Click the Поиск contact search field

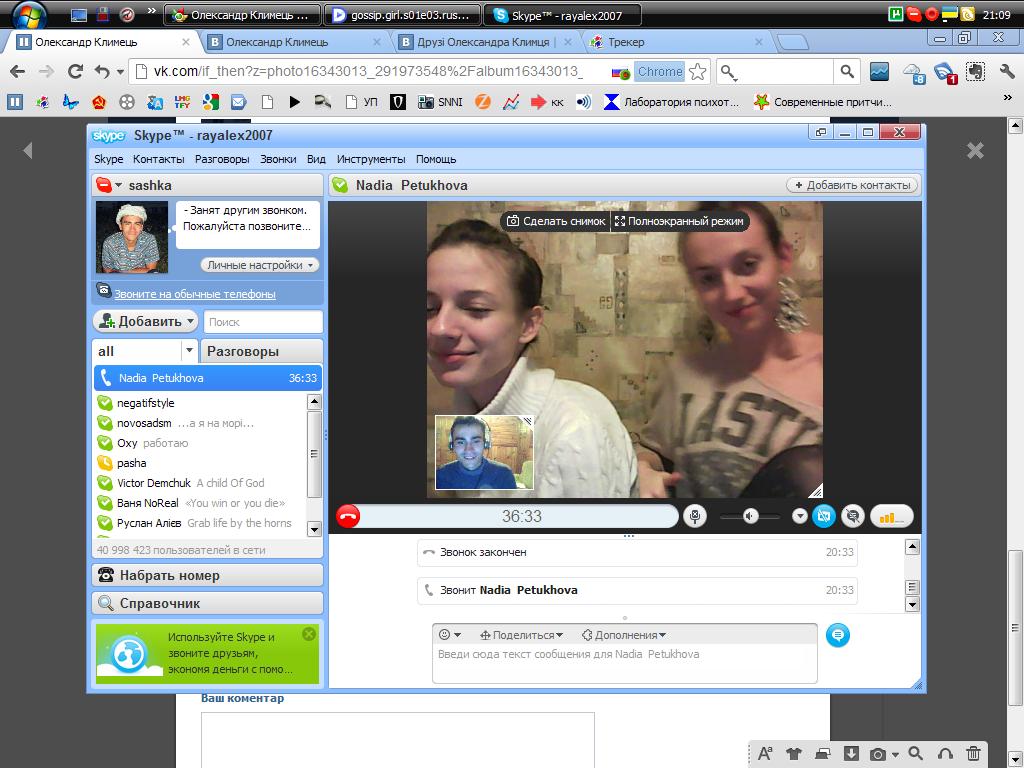click(x=263, y=321)
